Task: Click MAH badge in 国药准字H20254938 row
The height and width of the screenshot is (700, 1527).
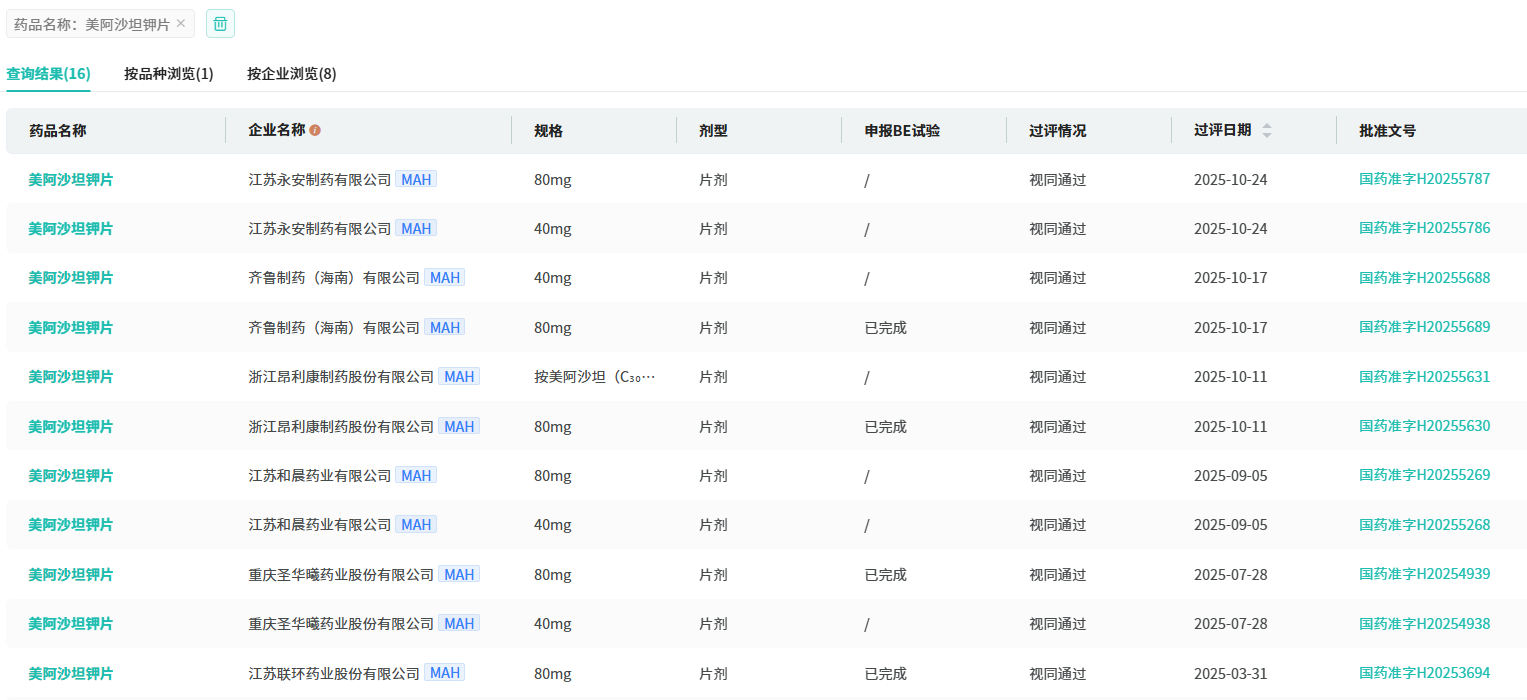Action: pos(458,624)
